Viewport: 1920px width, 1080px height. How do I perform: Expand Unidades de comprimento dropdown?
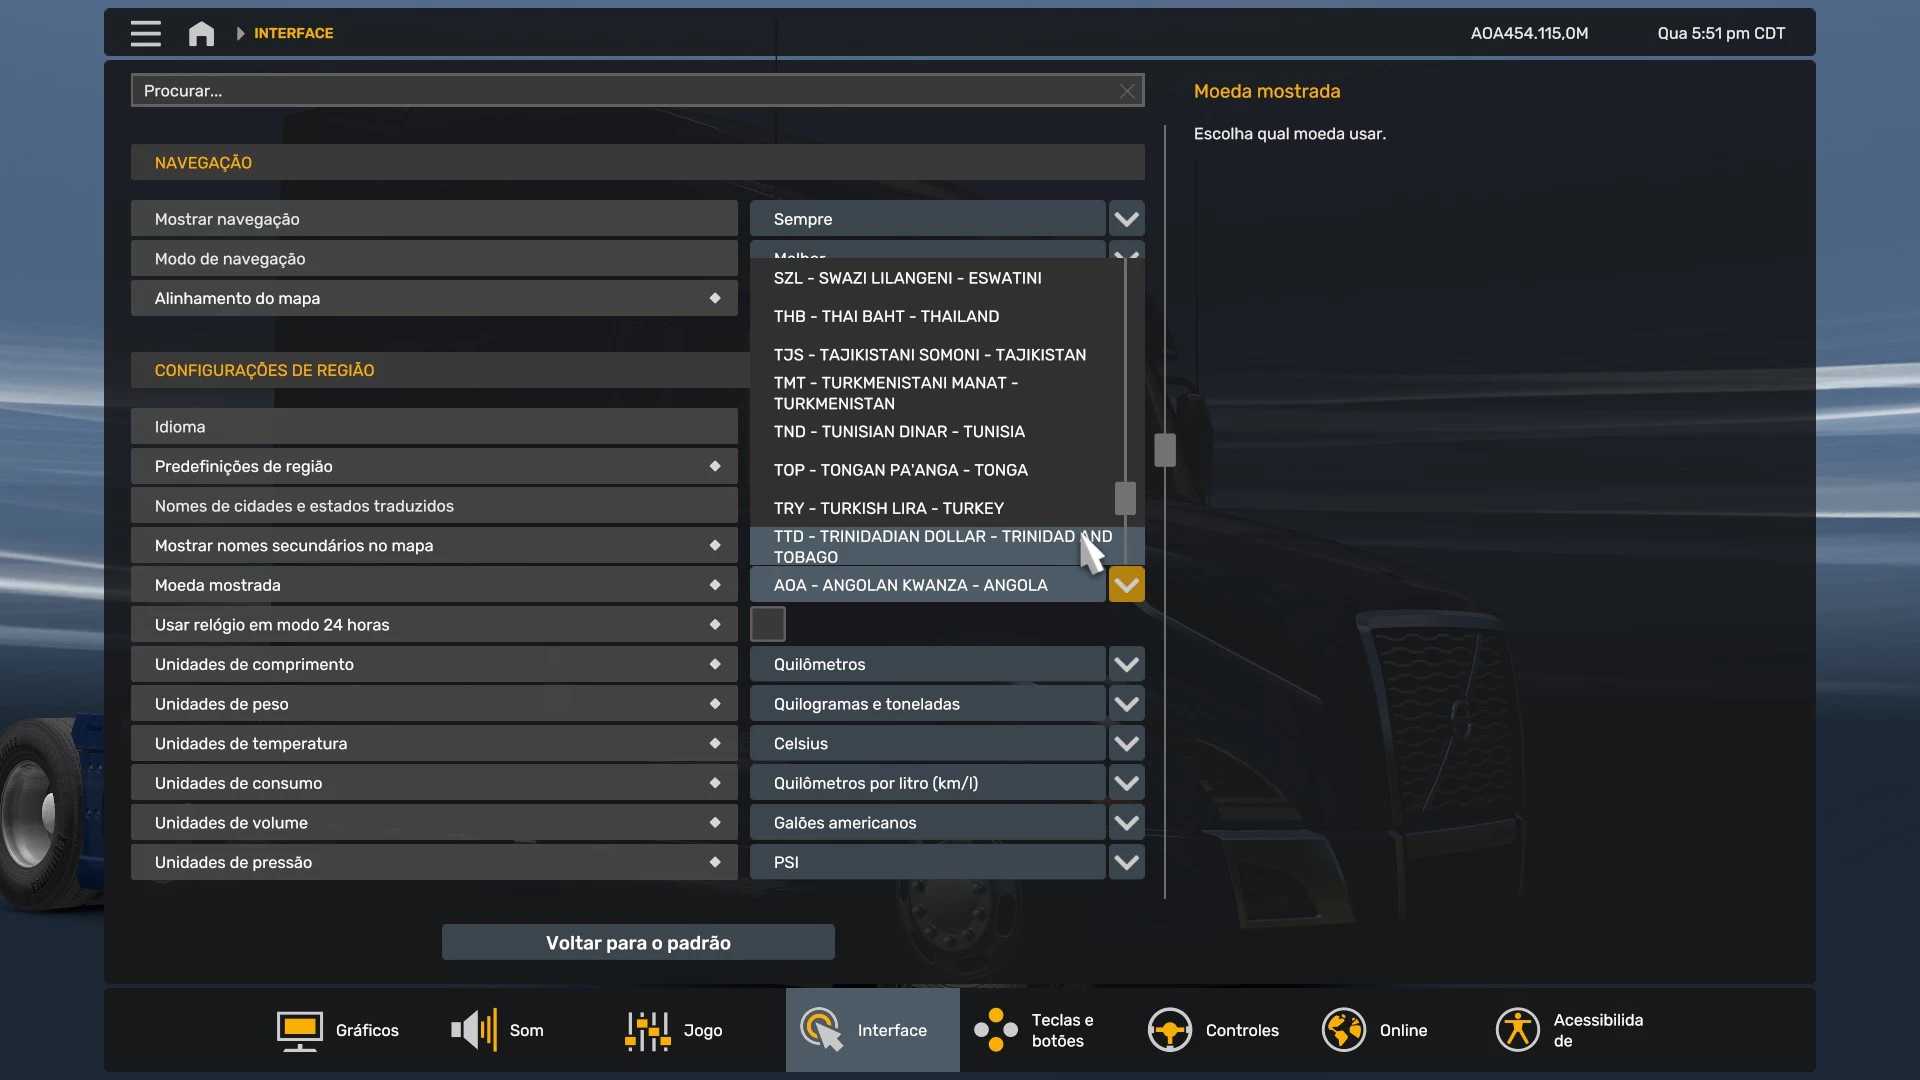pos(1126,664)
